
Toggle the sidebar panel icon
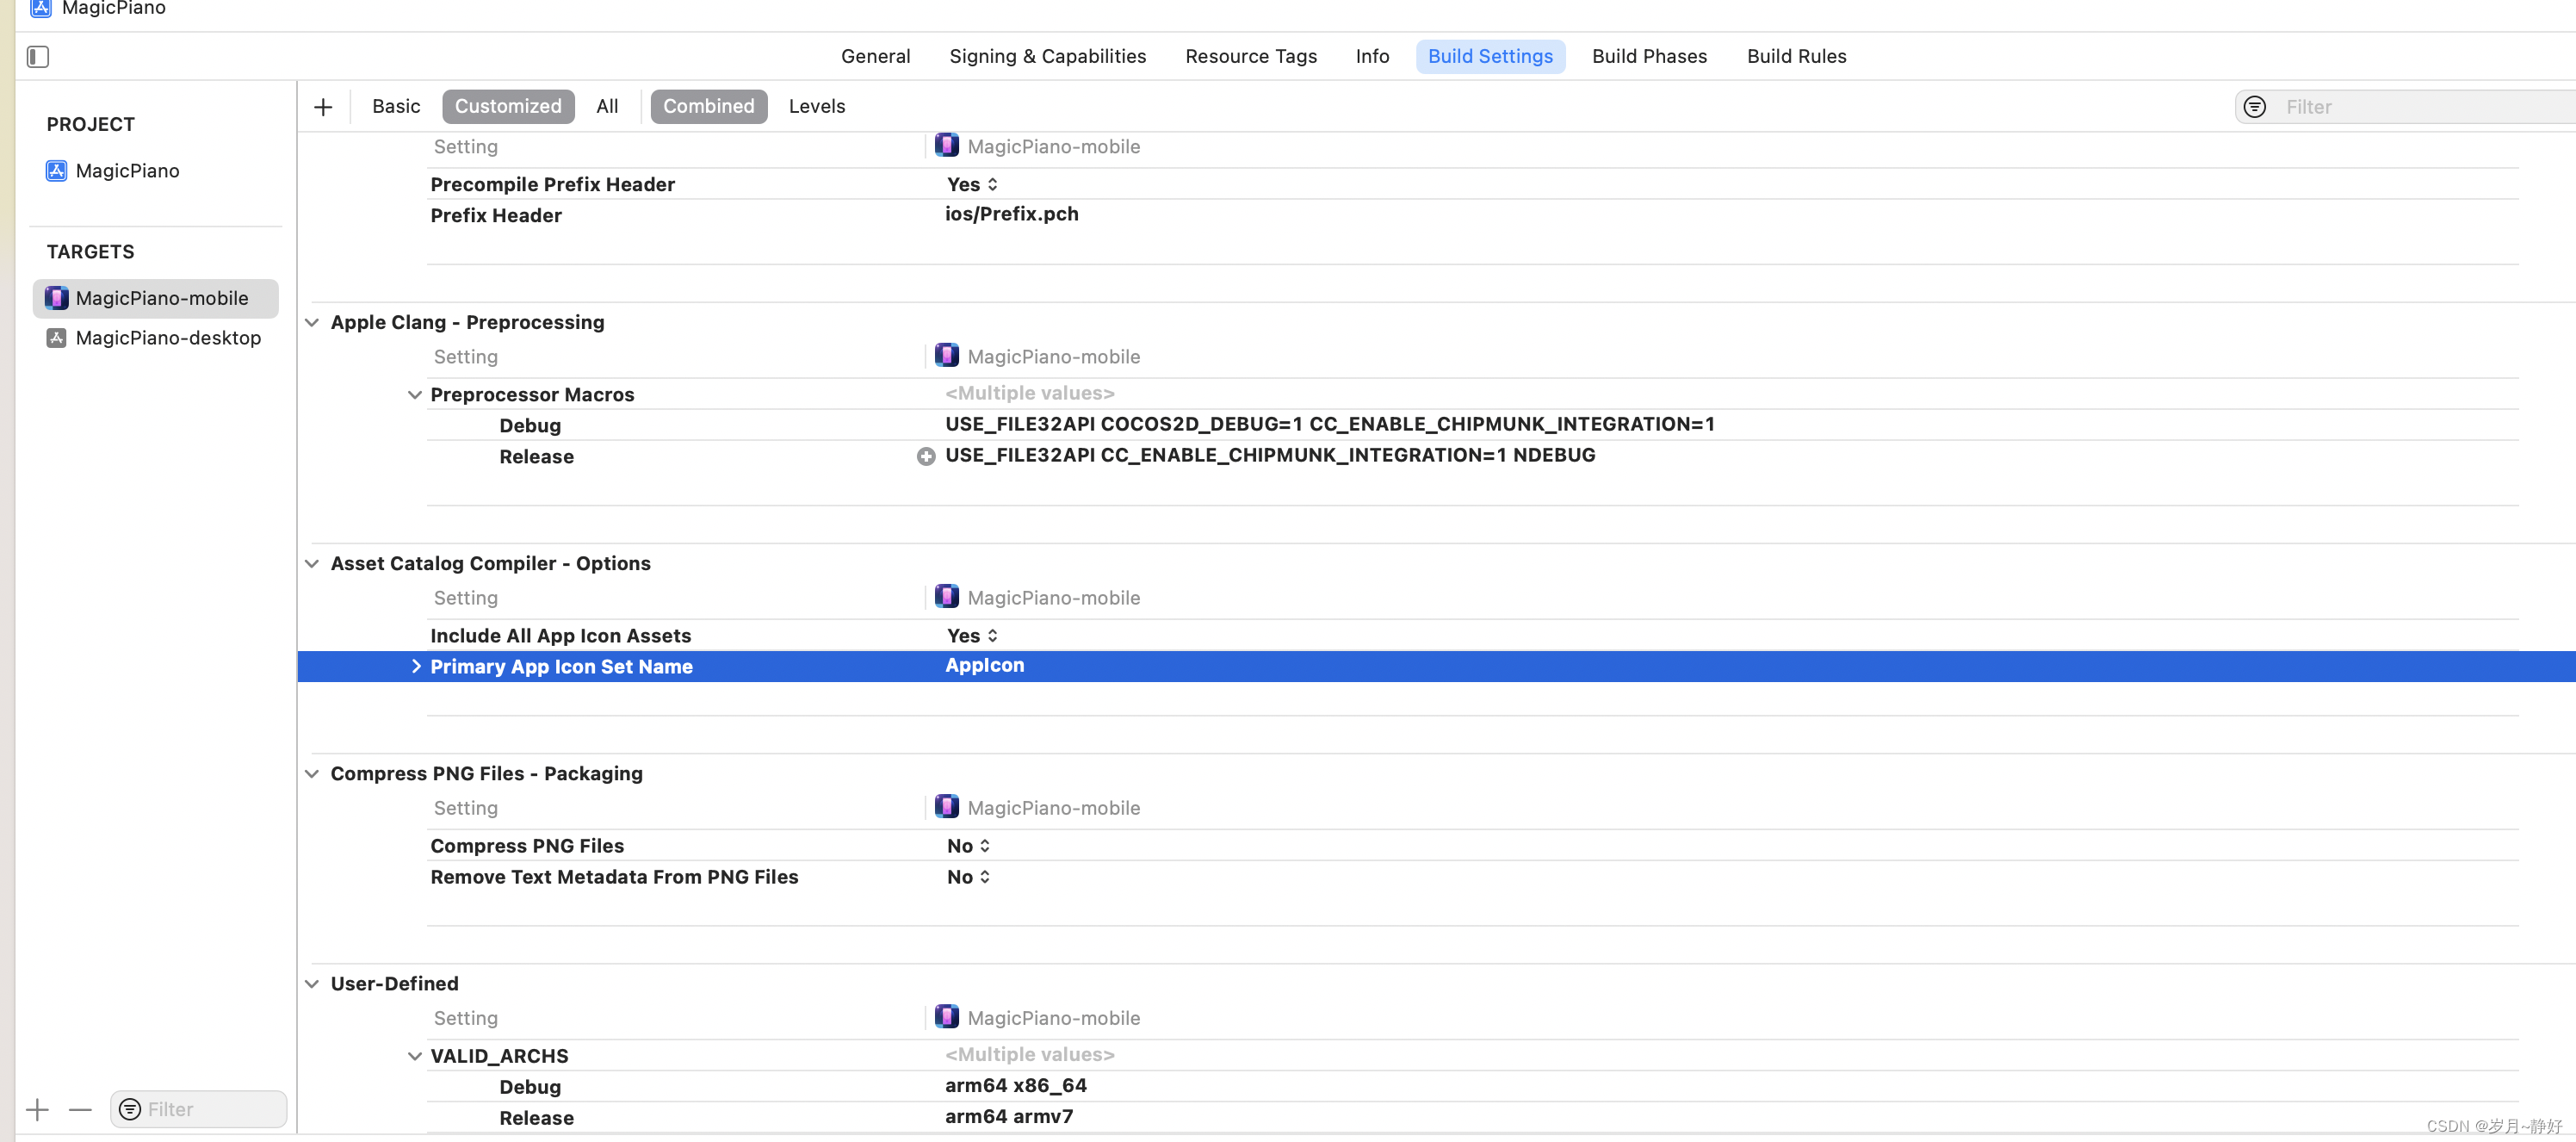pos(38,57)
